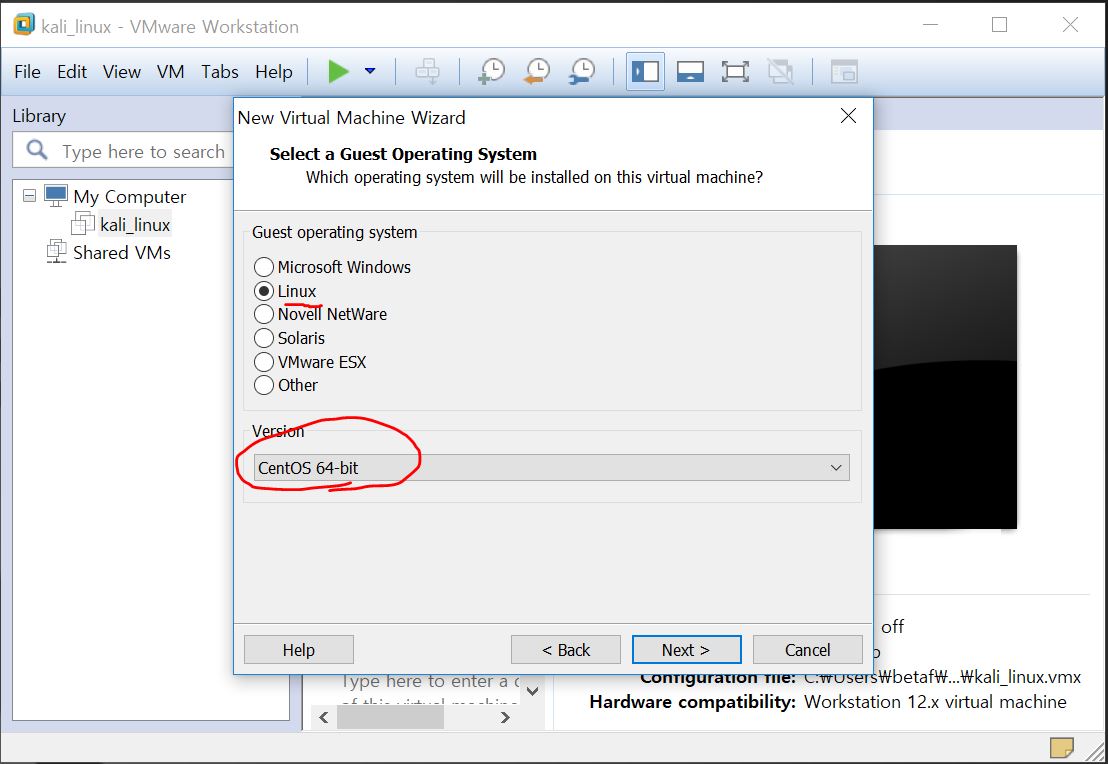Click the kali_linux.vmx configuration file path

(942, 677)
